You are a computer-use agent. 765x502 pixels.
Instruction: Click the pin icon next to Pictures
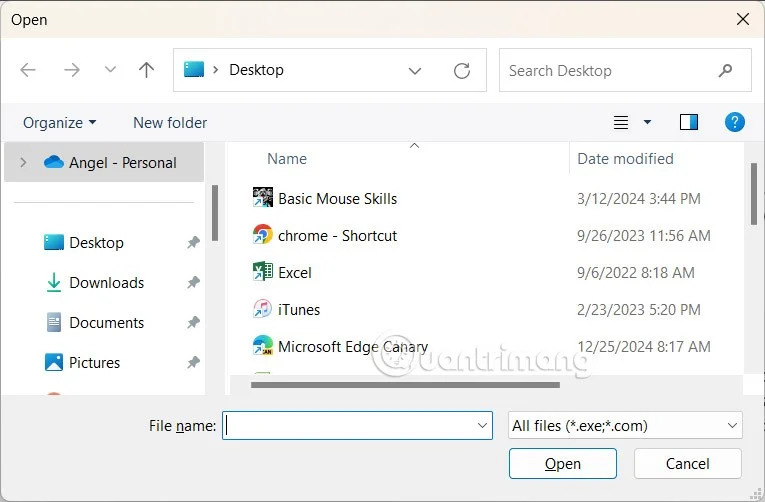coord(194,362)
